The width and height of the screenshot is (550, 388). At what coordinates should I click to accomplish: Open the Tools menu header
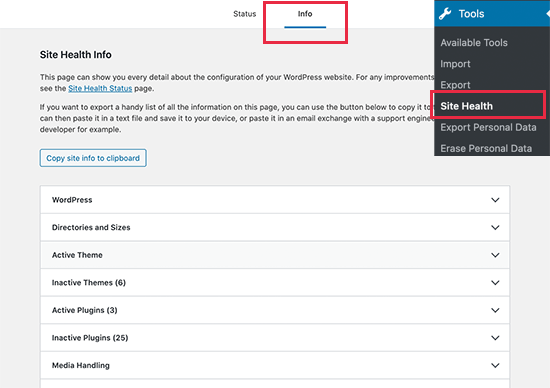click(x=492, y=14)
